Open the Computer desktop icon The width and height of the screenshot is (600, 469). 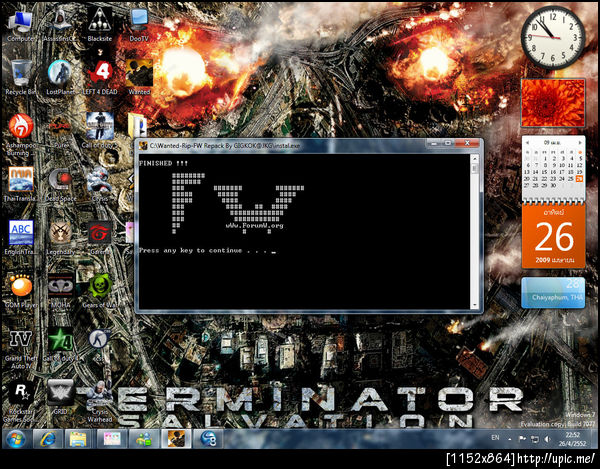[x=20, y=26]
